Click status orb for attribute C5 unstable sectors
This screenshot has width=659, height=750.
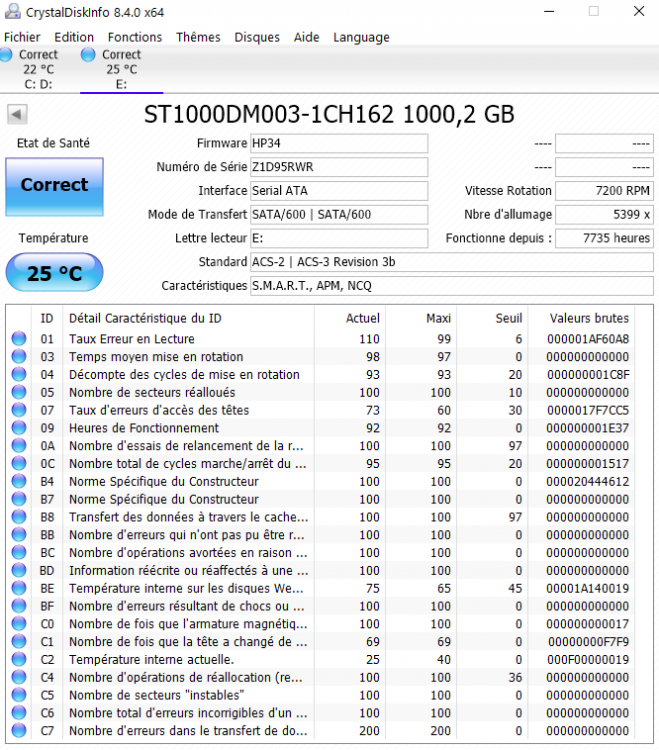coord(19,695)
